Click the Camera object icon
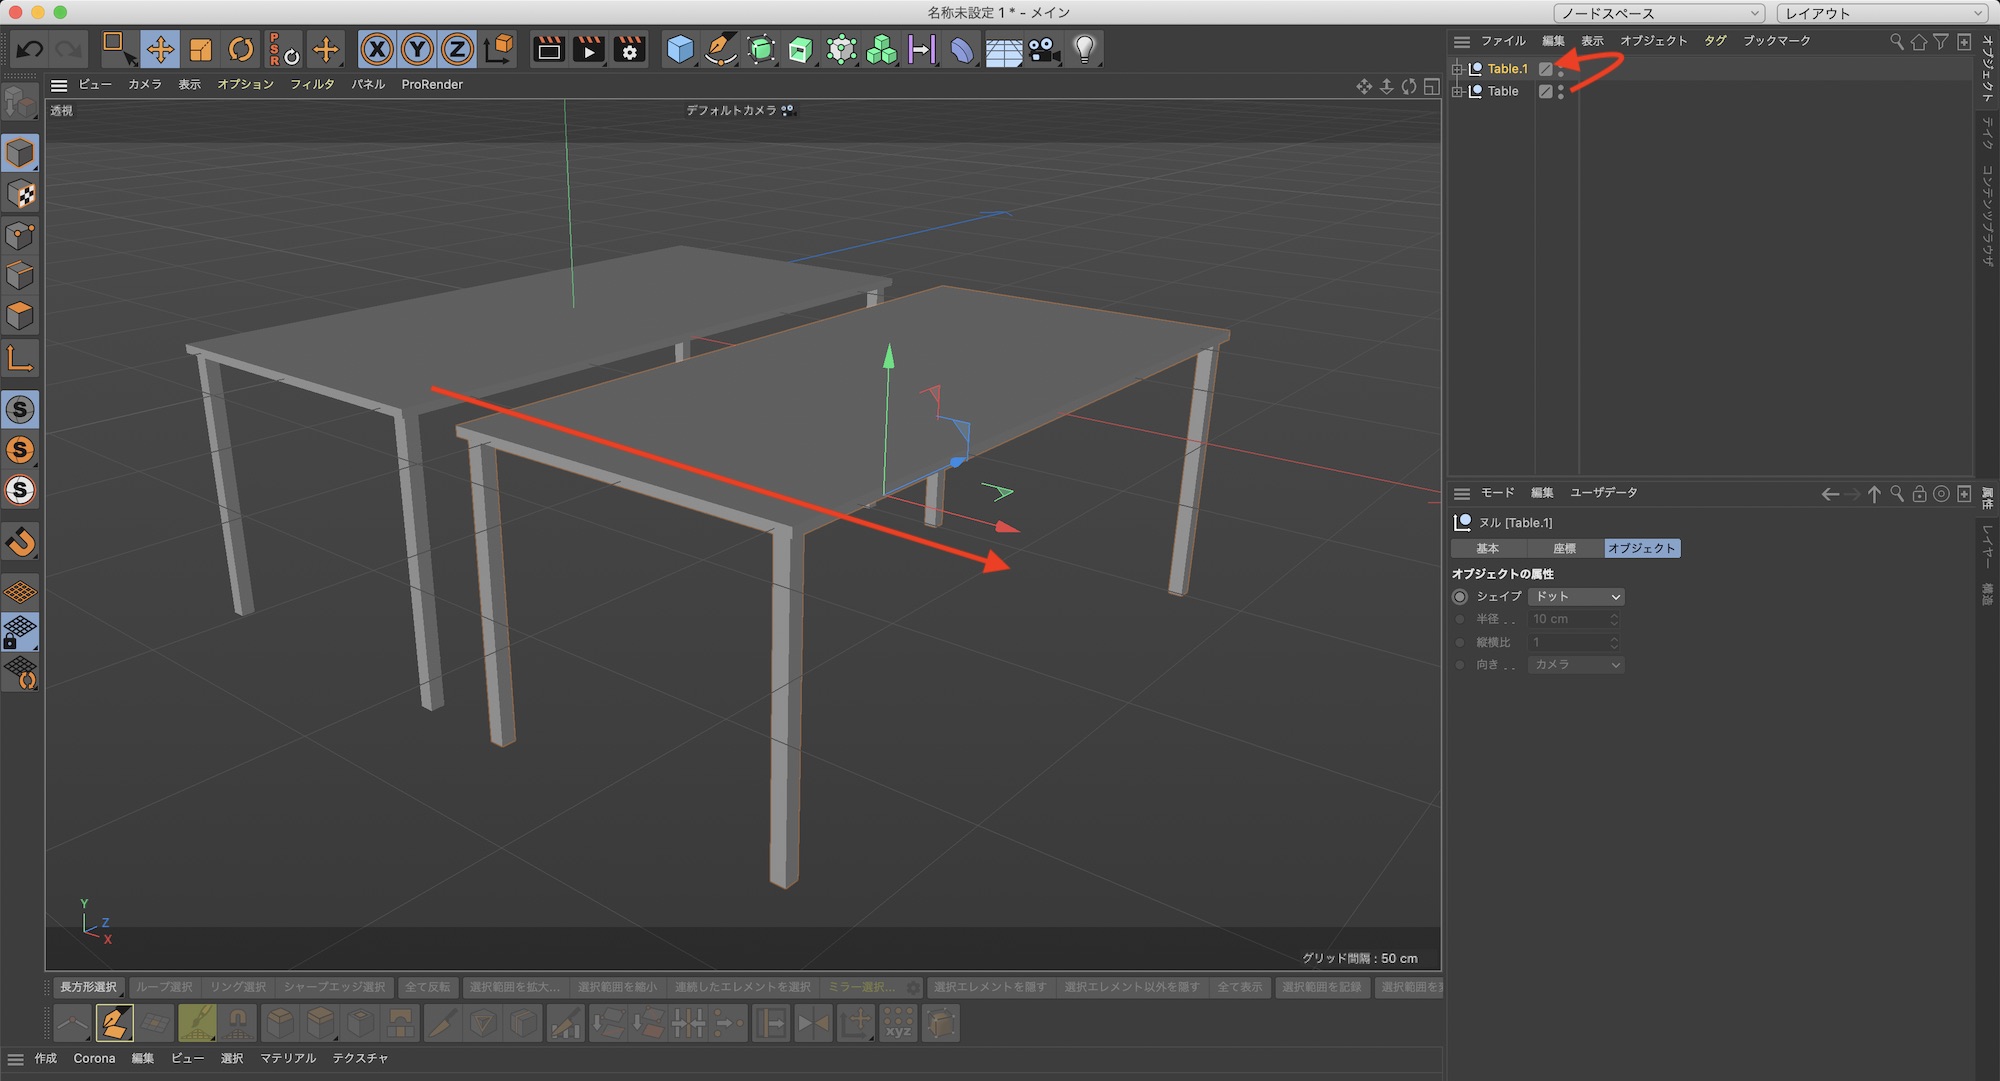 (1044, 49)
